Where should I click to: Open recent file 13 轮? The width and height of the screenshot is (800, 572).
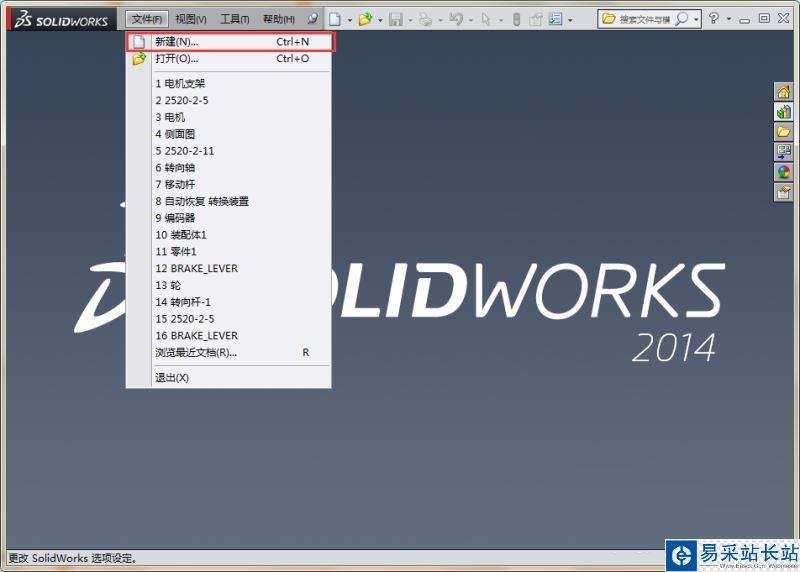[229, 285]
